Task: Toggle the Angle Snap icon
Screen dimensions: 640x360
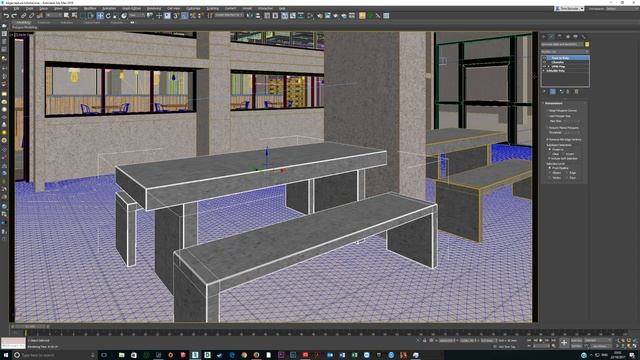Action: click(x=184, y=16)
